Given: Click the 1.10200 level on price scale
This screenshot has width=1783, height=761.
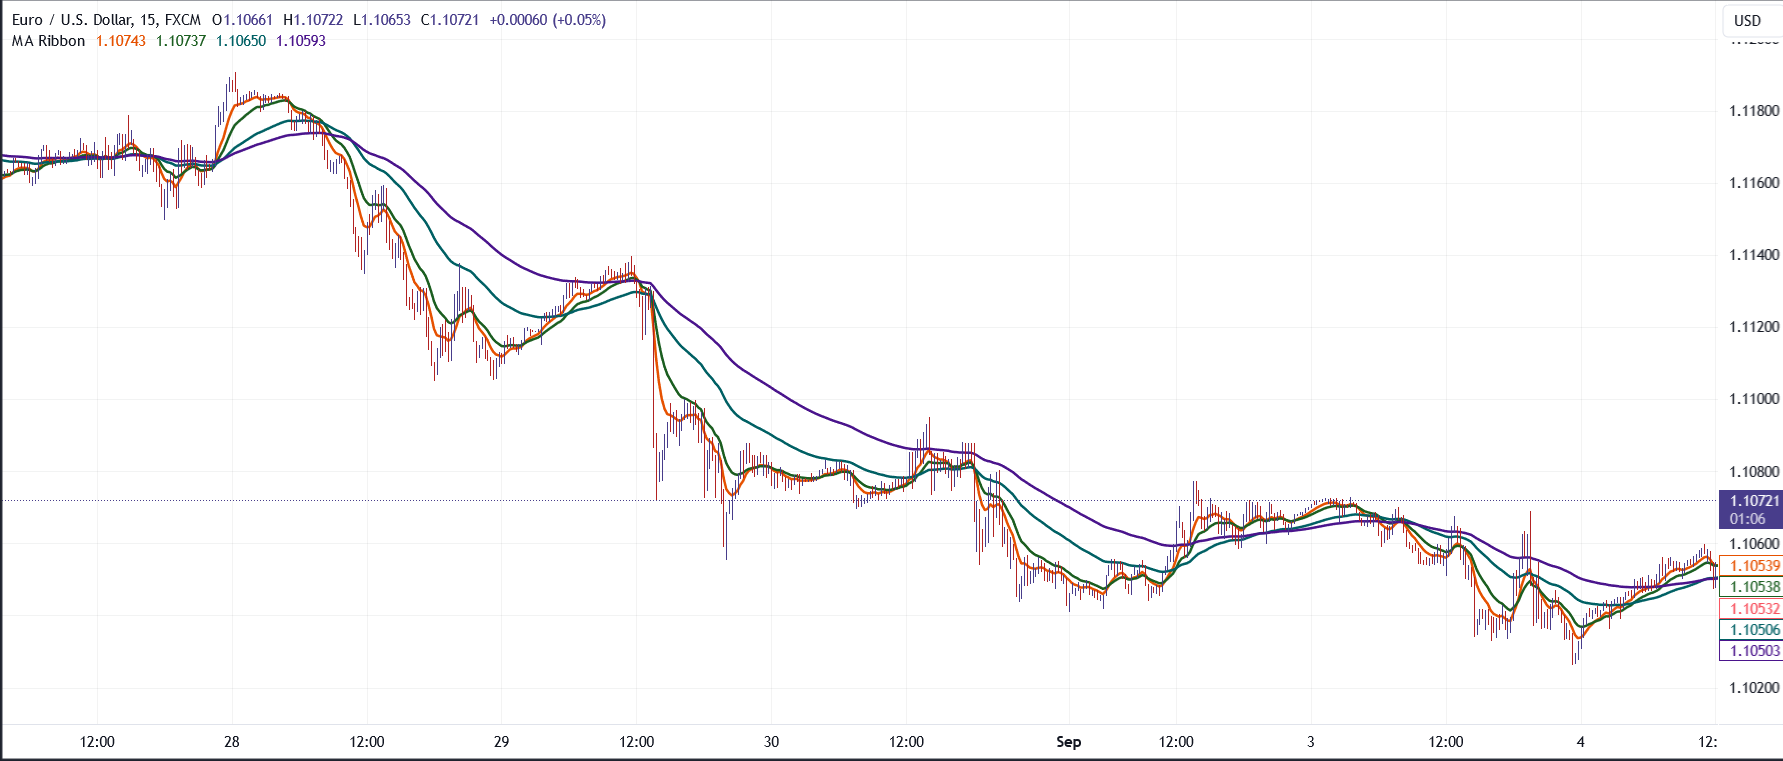Looking at the screenshot, I should point(1754,688).
